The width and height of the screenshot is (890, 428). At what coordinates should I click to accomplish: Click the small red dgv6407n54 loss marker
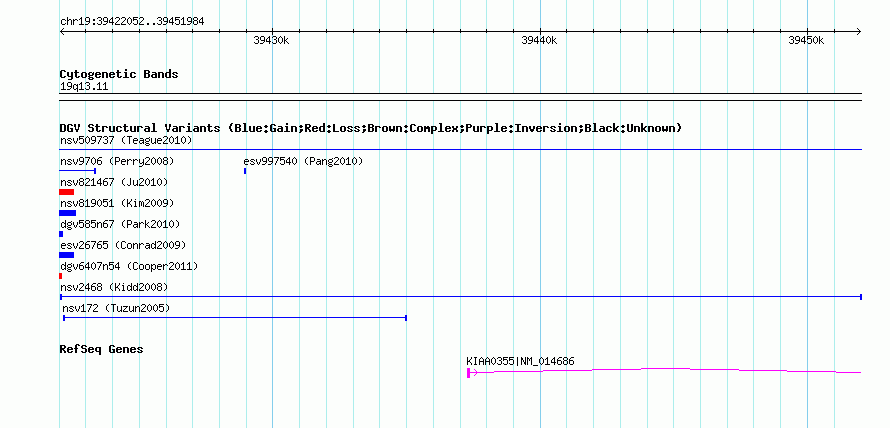[60, 276]
